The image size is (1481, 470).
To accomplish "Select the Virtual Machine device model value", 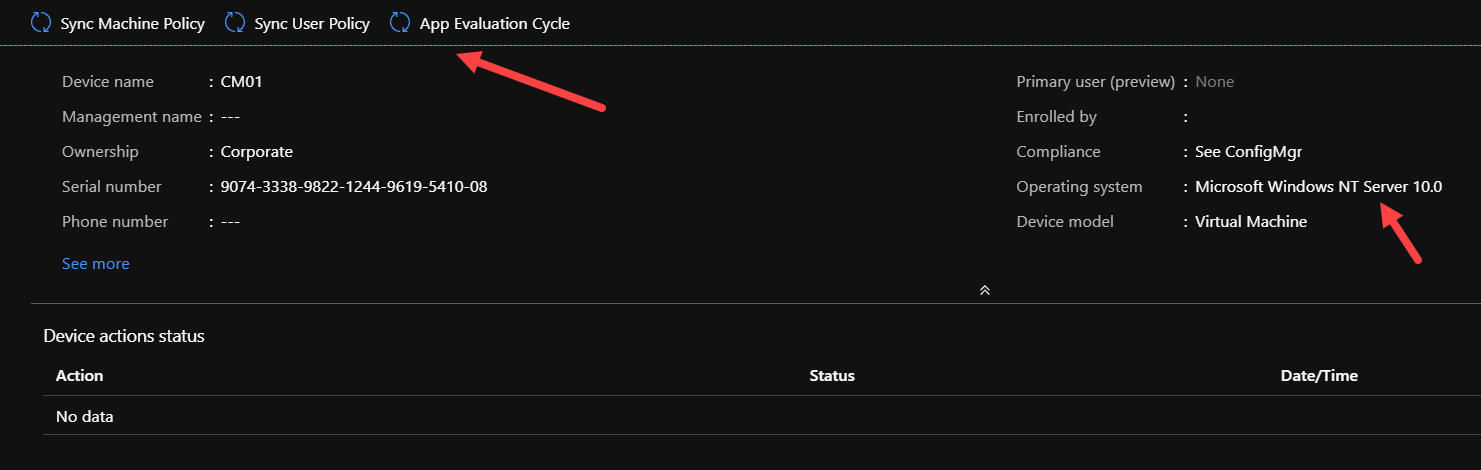I will [x=1251, y=222].
